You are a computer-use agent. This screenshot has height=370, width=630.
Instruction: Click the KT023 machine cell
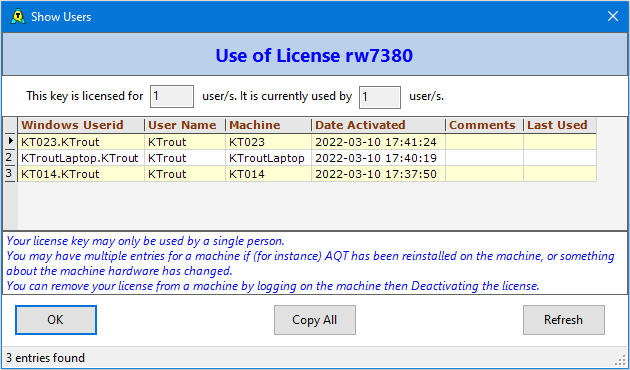[268, 142]
